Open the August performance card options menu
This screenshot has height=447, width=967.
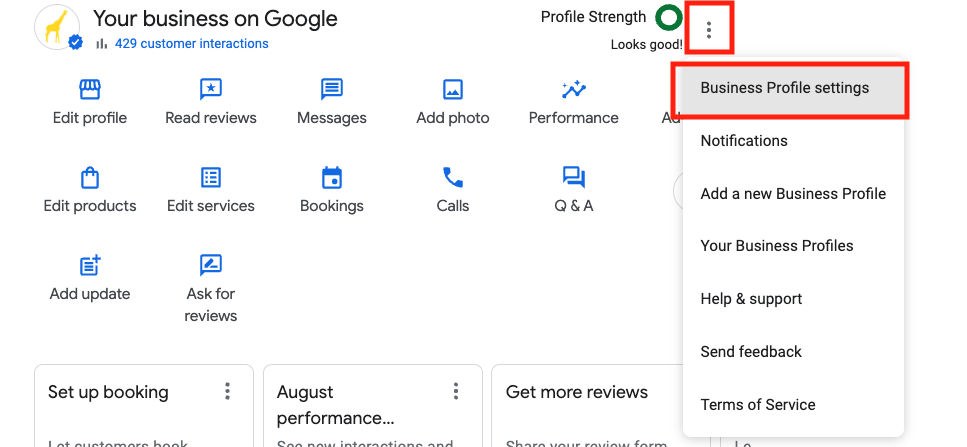pyautogui.click(x=456, y=391)
